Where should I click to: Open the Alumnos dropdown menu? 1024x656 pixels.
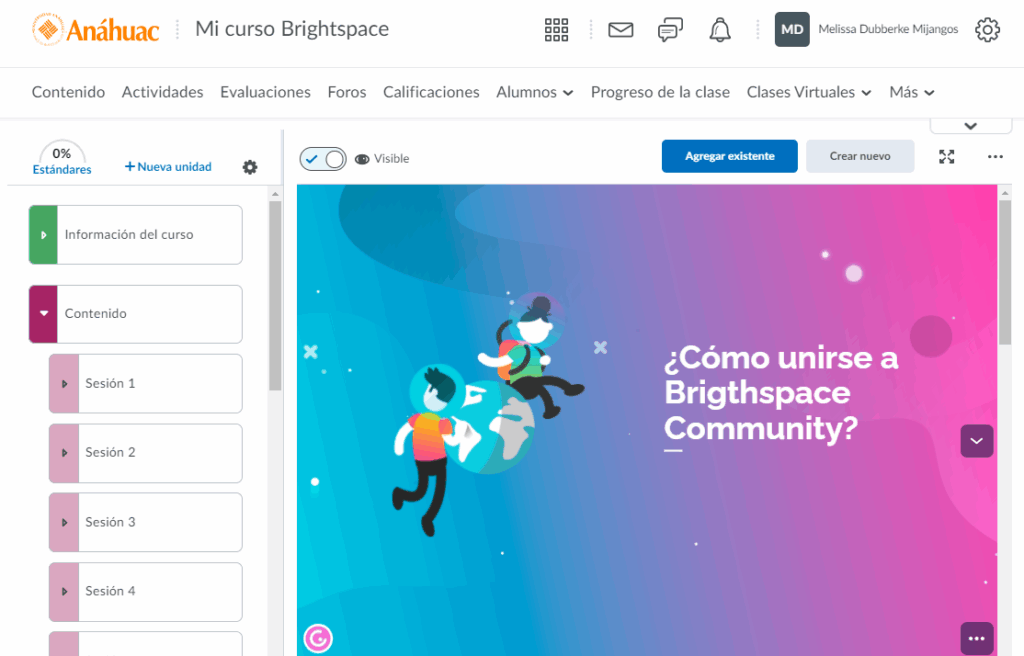click(535, 92)
